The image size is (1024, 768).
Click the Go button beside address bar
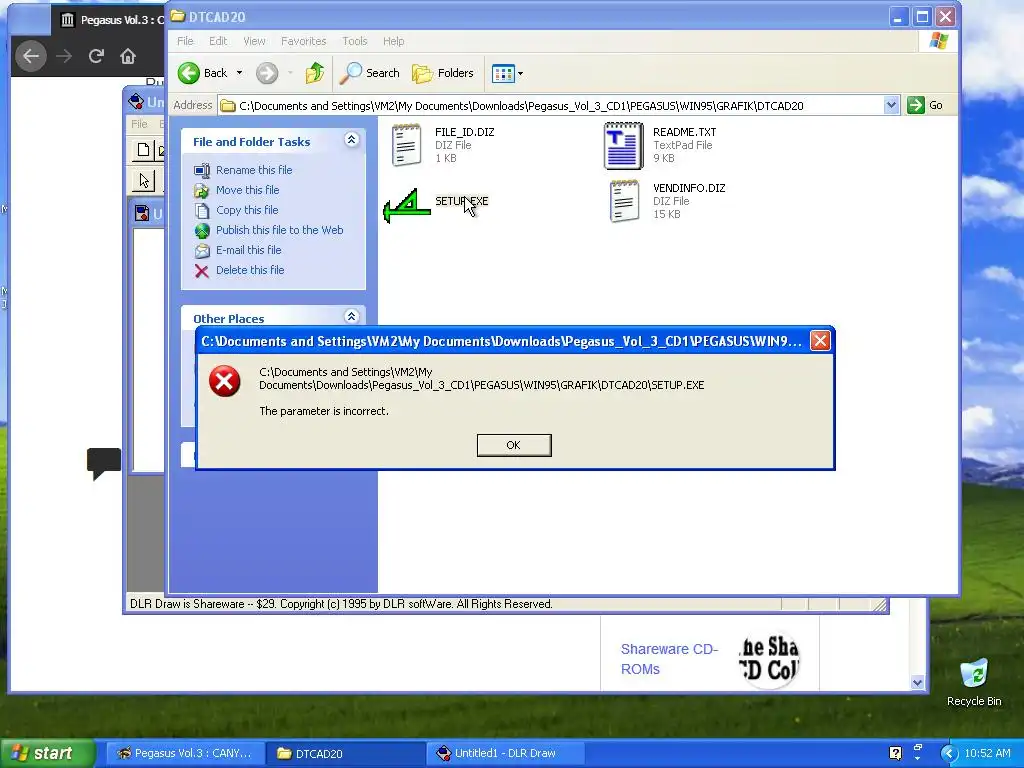coord(925,105)
